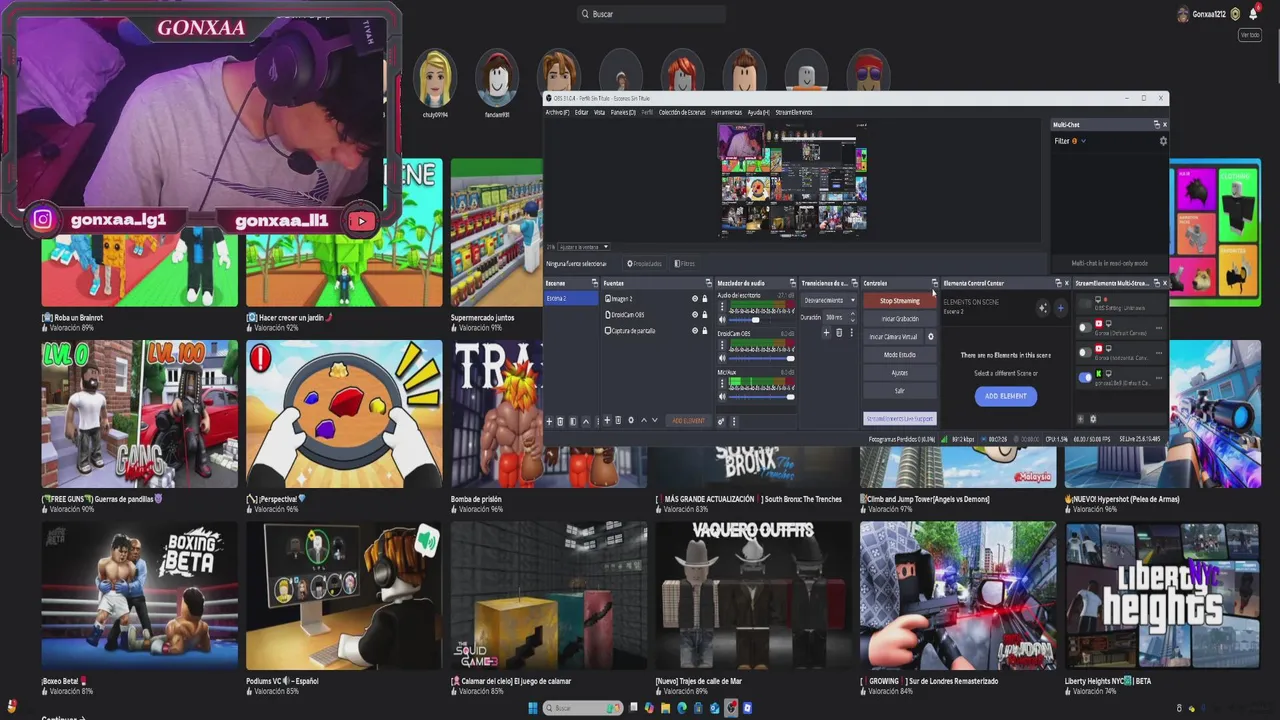Add a new source with the Fuentes plus icon

(607, 420)
